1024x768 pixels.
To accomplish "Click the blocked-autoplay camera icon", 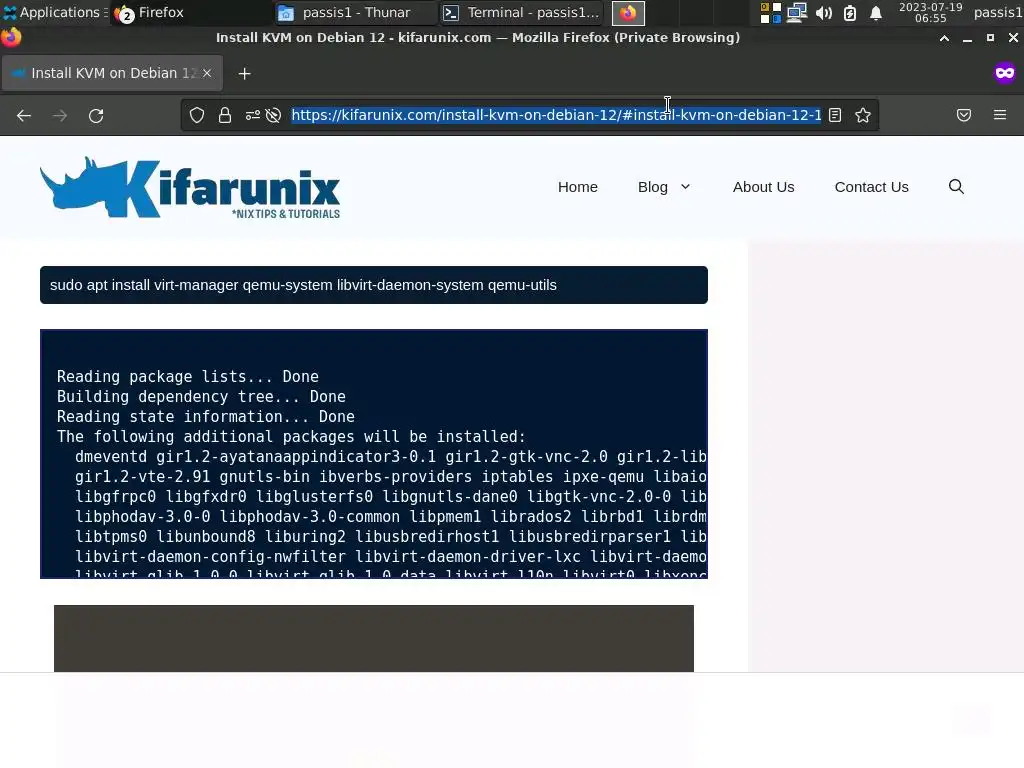I will click(274, 116).
